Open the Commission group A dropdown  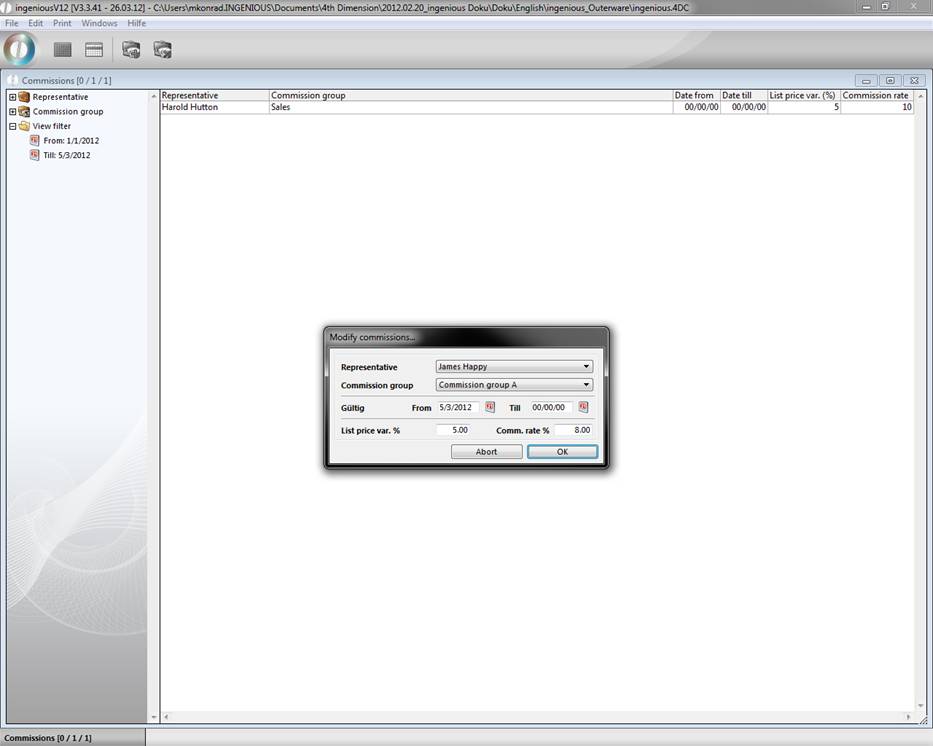[x=514, y=385]
